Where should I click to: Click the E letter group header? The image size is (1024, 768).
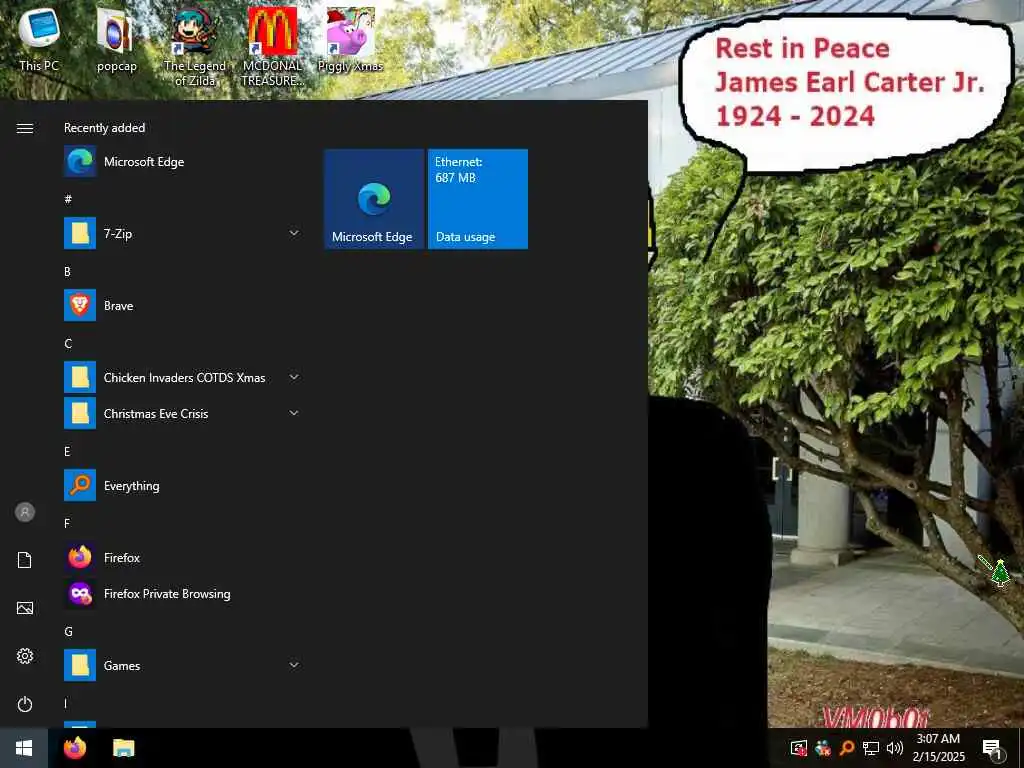[x=67, y=451]
